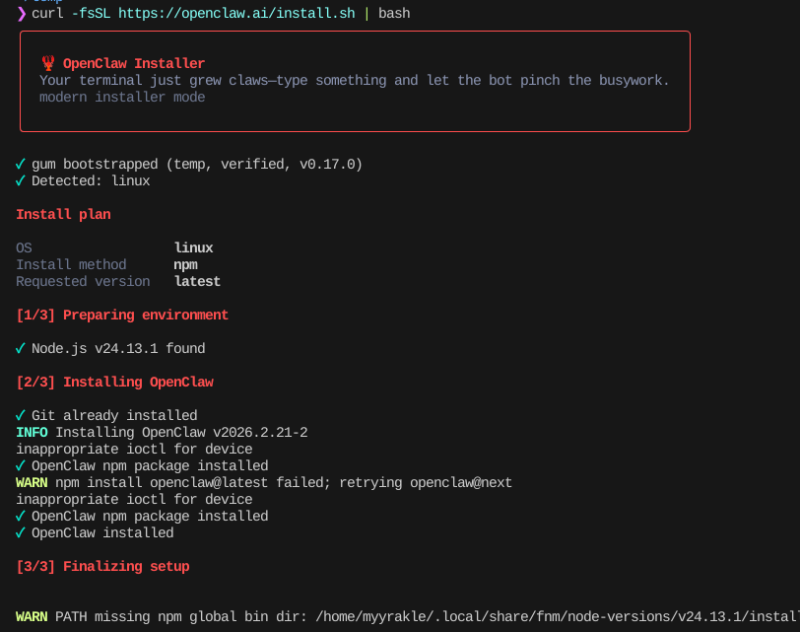Click the [1/3] Preparing environment heading
The width and height of the screenshot is (800, 632).
click(122, 315)
